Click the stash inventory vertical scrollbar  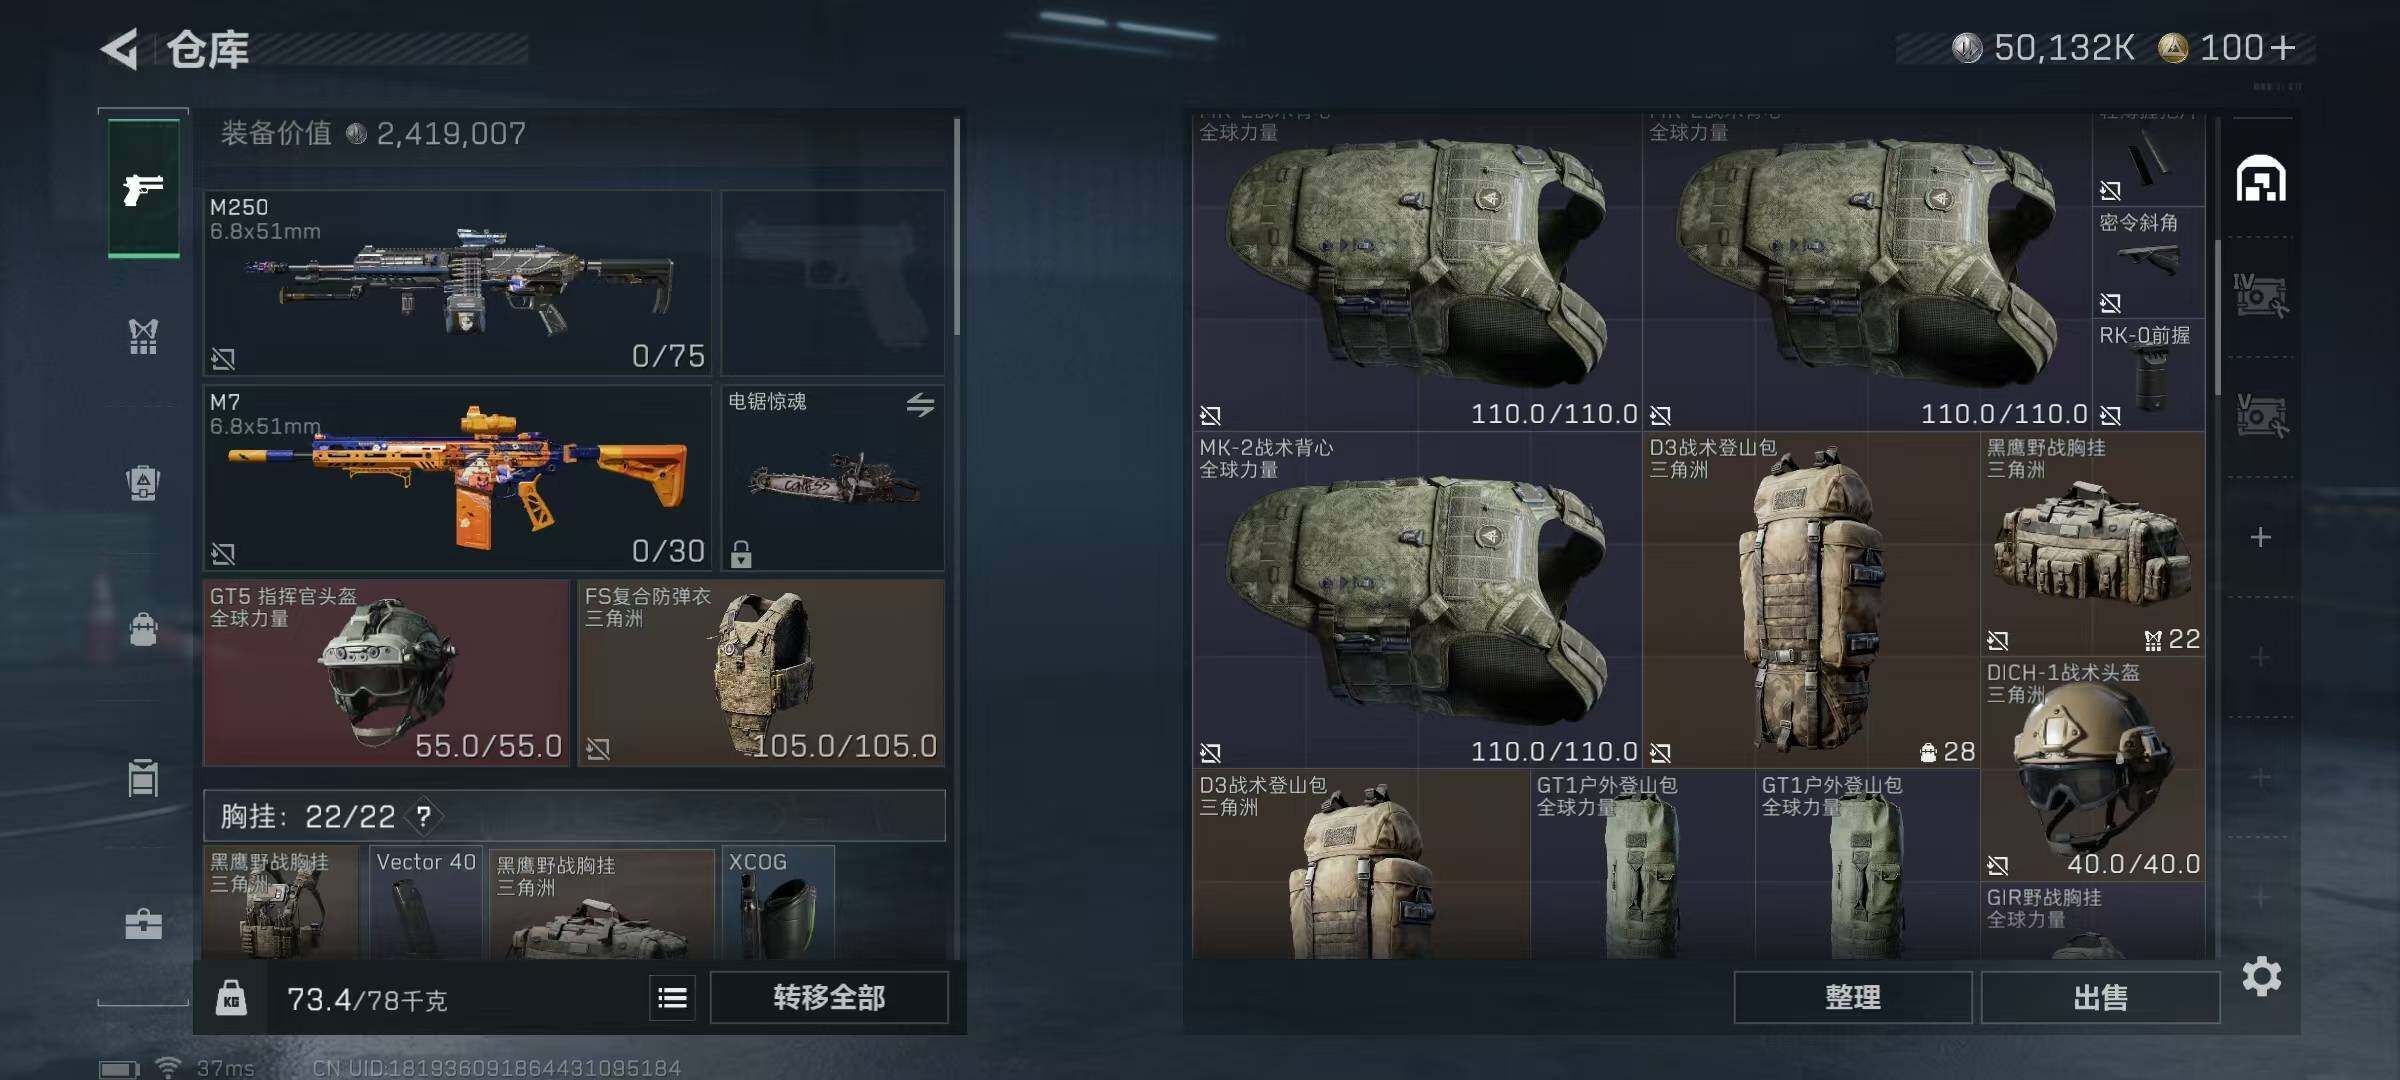tap(2218, 316)
